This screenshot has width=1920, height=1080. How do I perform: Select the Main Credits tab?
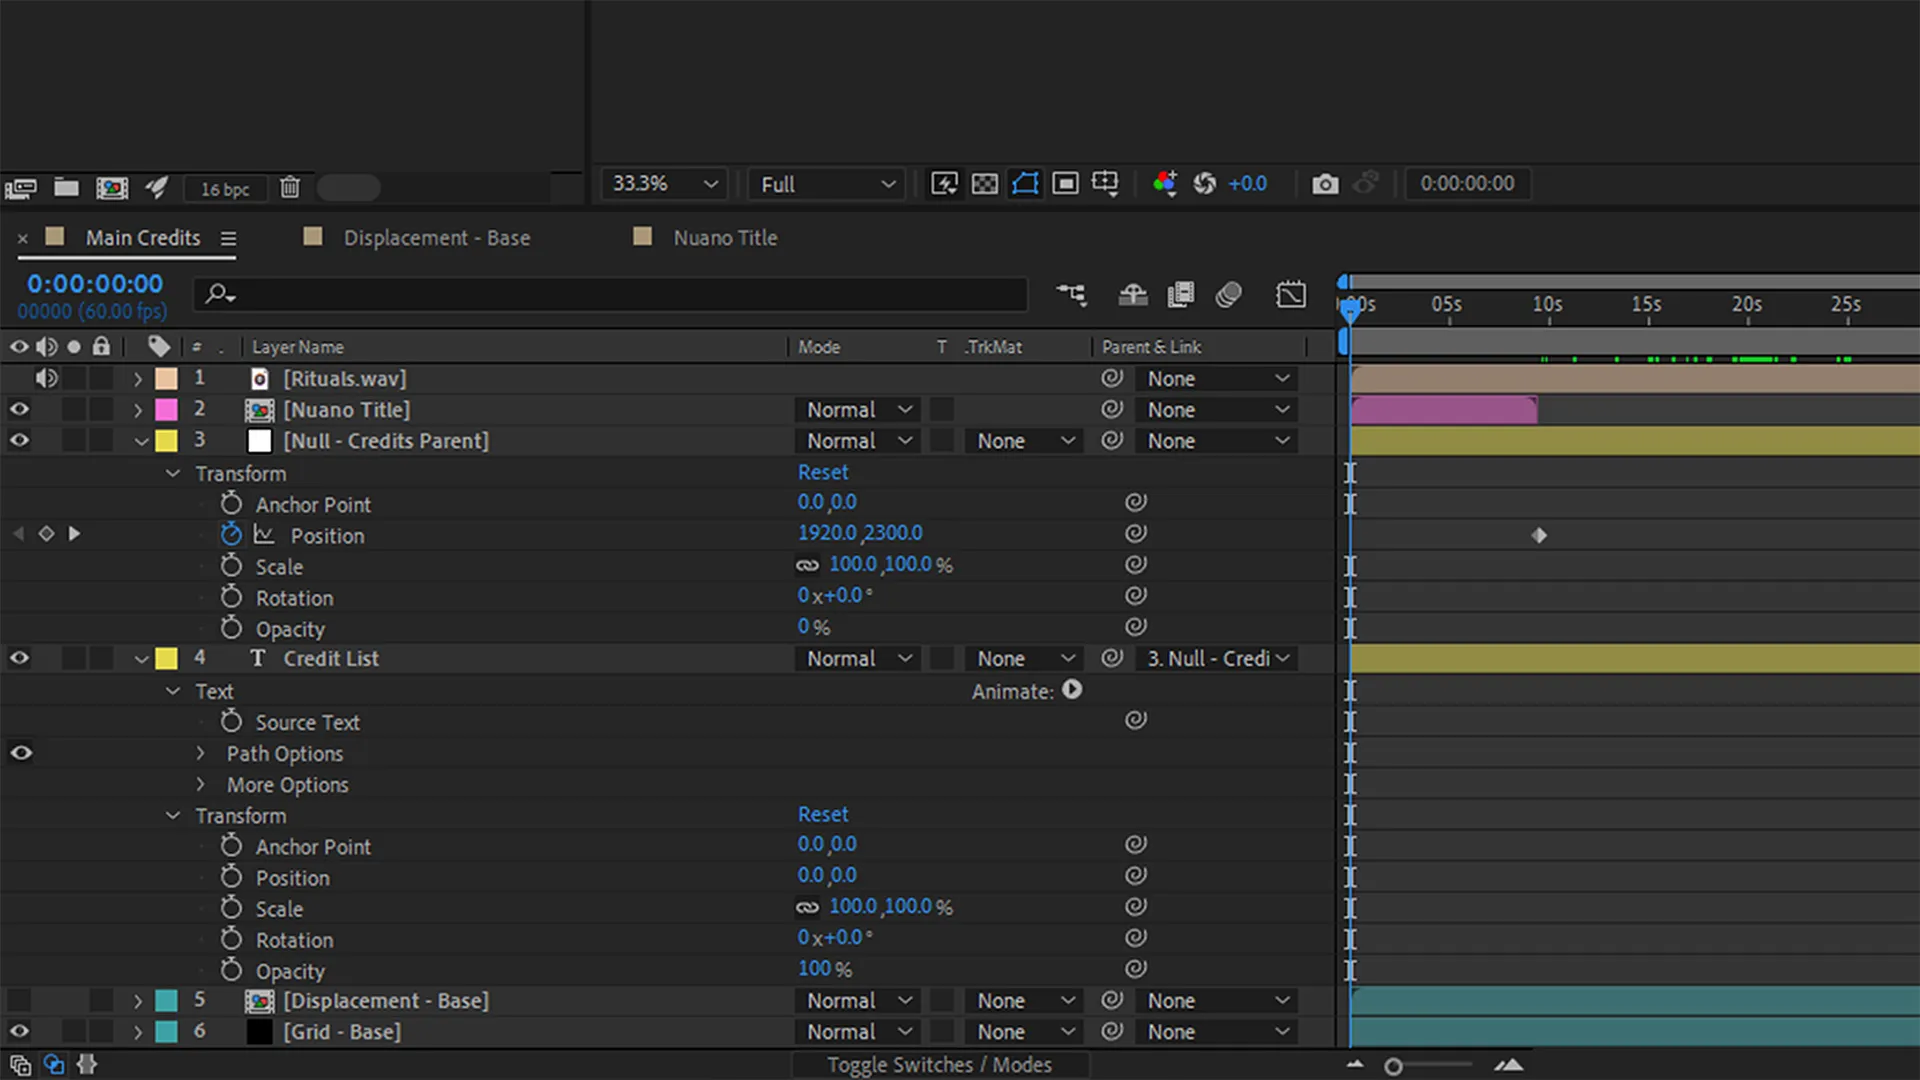click(143, 238)
